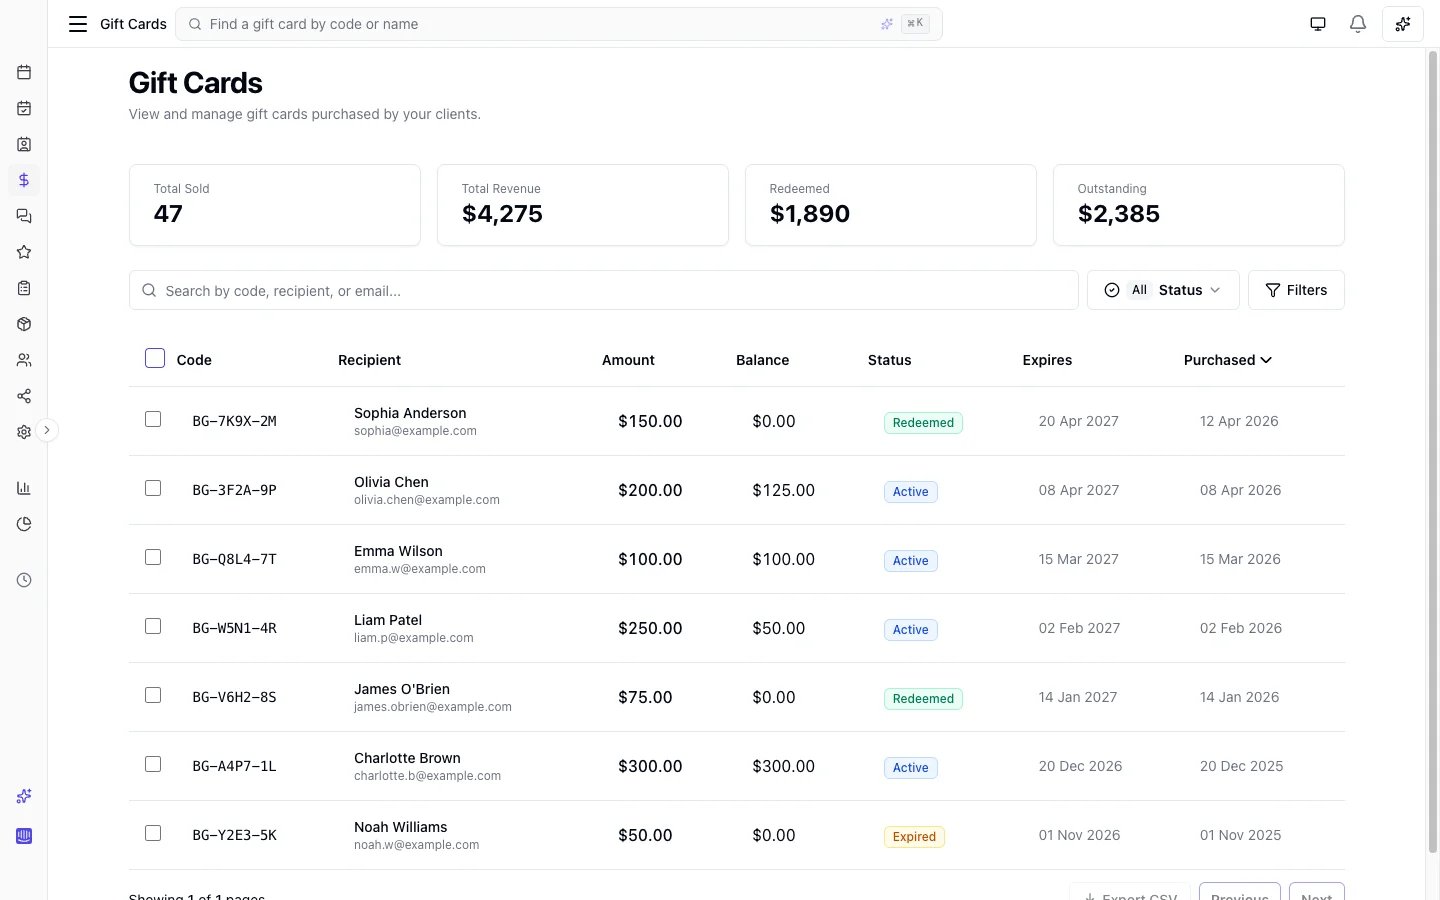
Task: Check the row for BG-7K9X-2M
Action: click(x=153, y=419)
